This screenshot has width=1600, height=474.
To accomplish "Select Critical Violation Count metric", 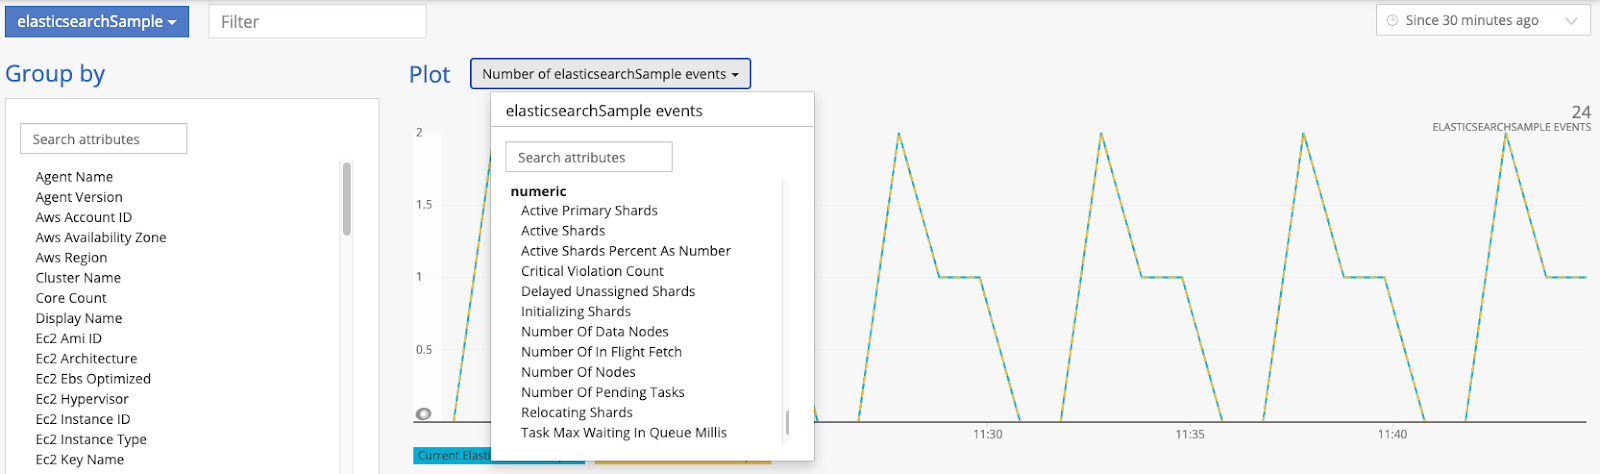I will pyautogui.click(x=592, y=271).
